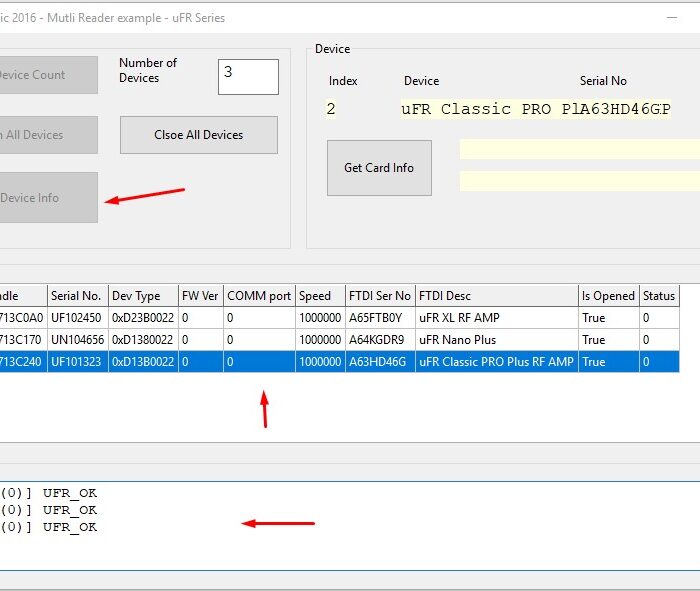Click FTDI serial A63HD46G cell
The height and width of the screenshot is (591, 700).
point(380,362)
